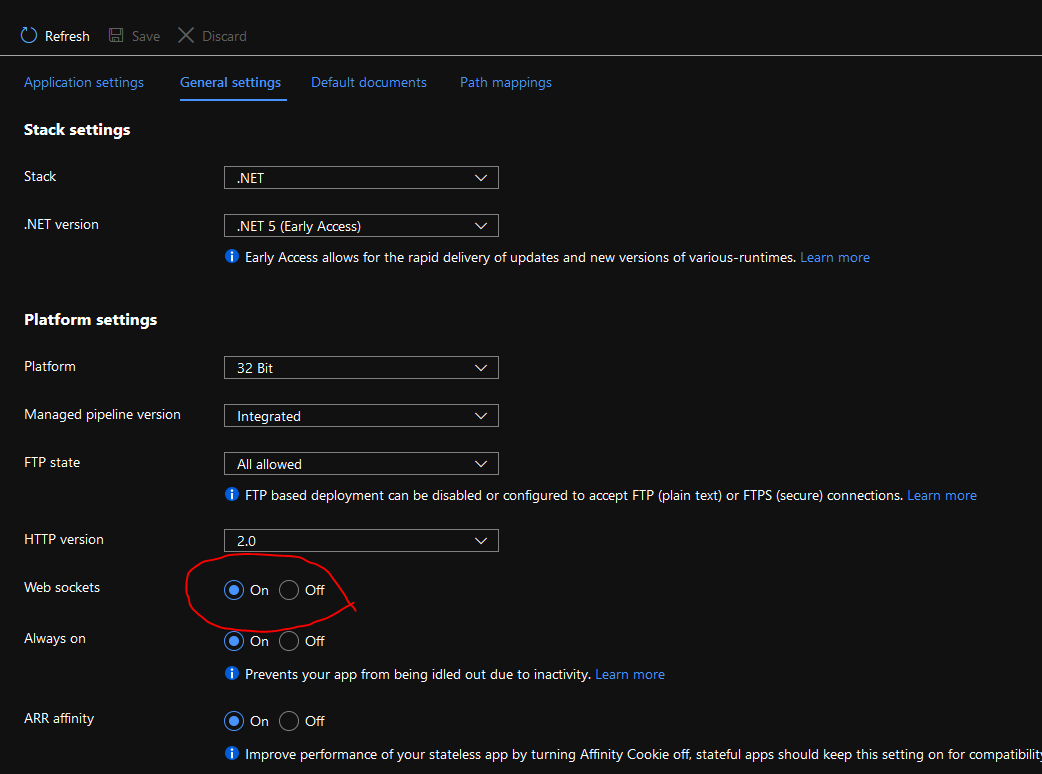Open the HTTP version dropdown
The image size is (1042, 774).
362,541
